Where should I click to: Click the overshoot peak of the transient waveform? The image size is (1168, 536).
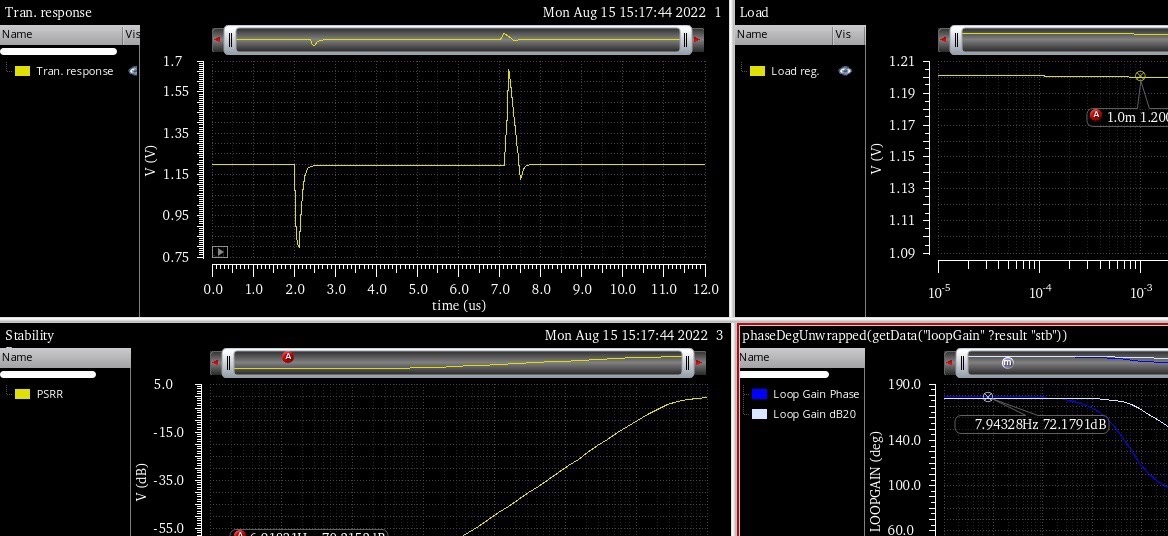(510, 73)
